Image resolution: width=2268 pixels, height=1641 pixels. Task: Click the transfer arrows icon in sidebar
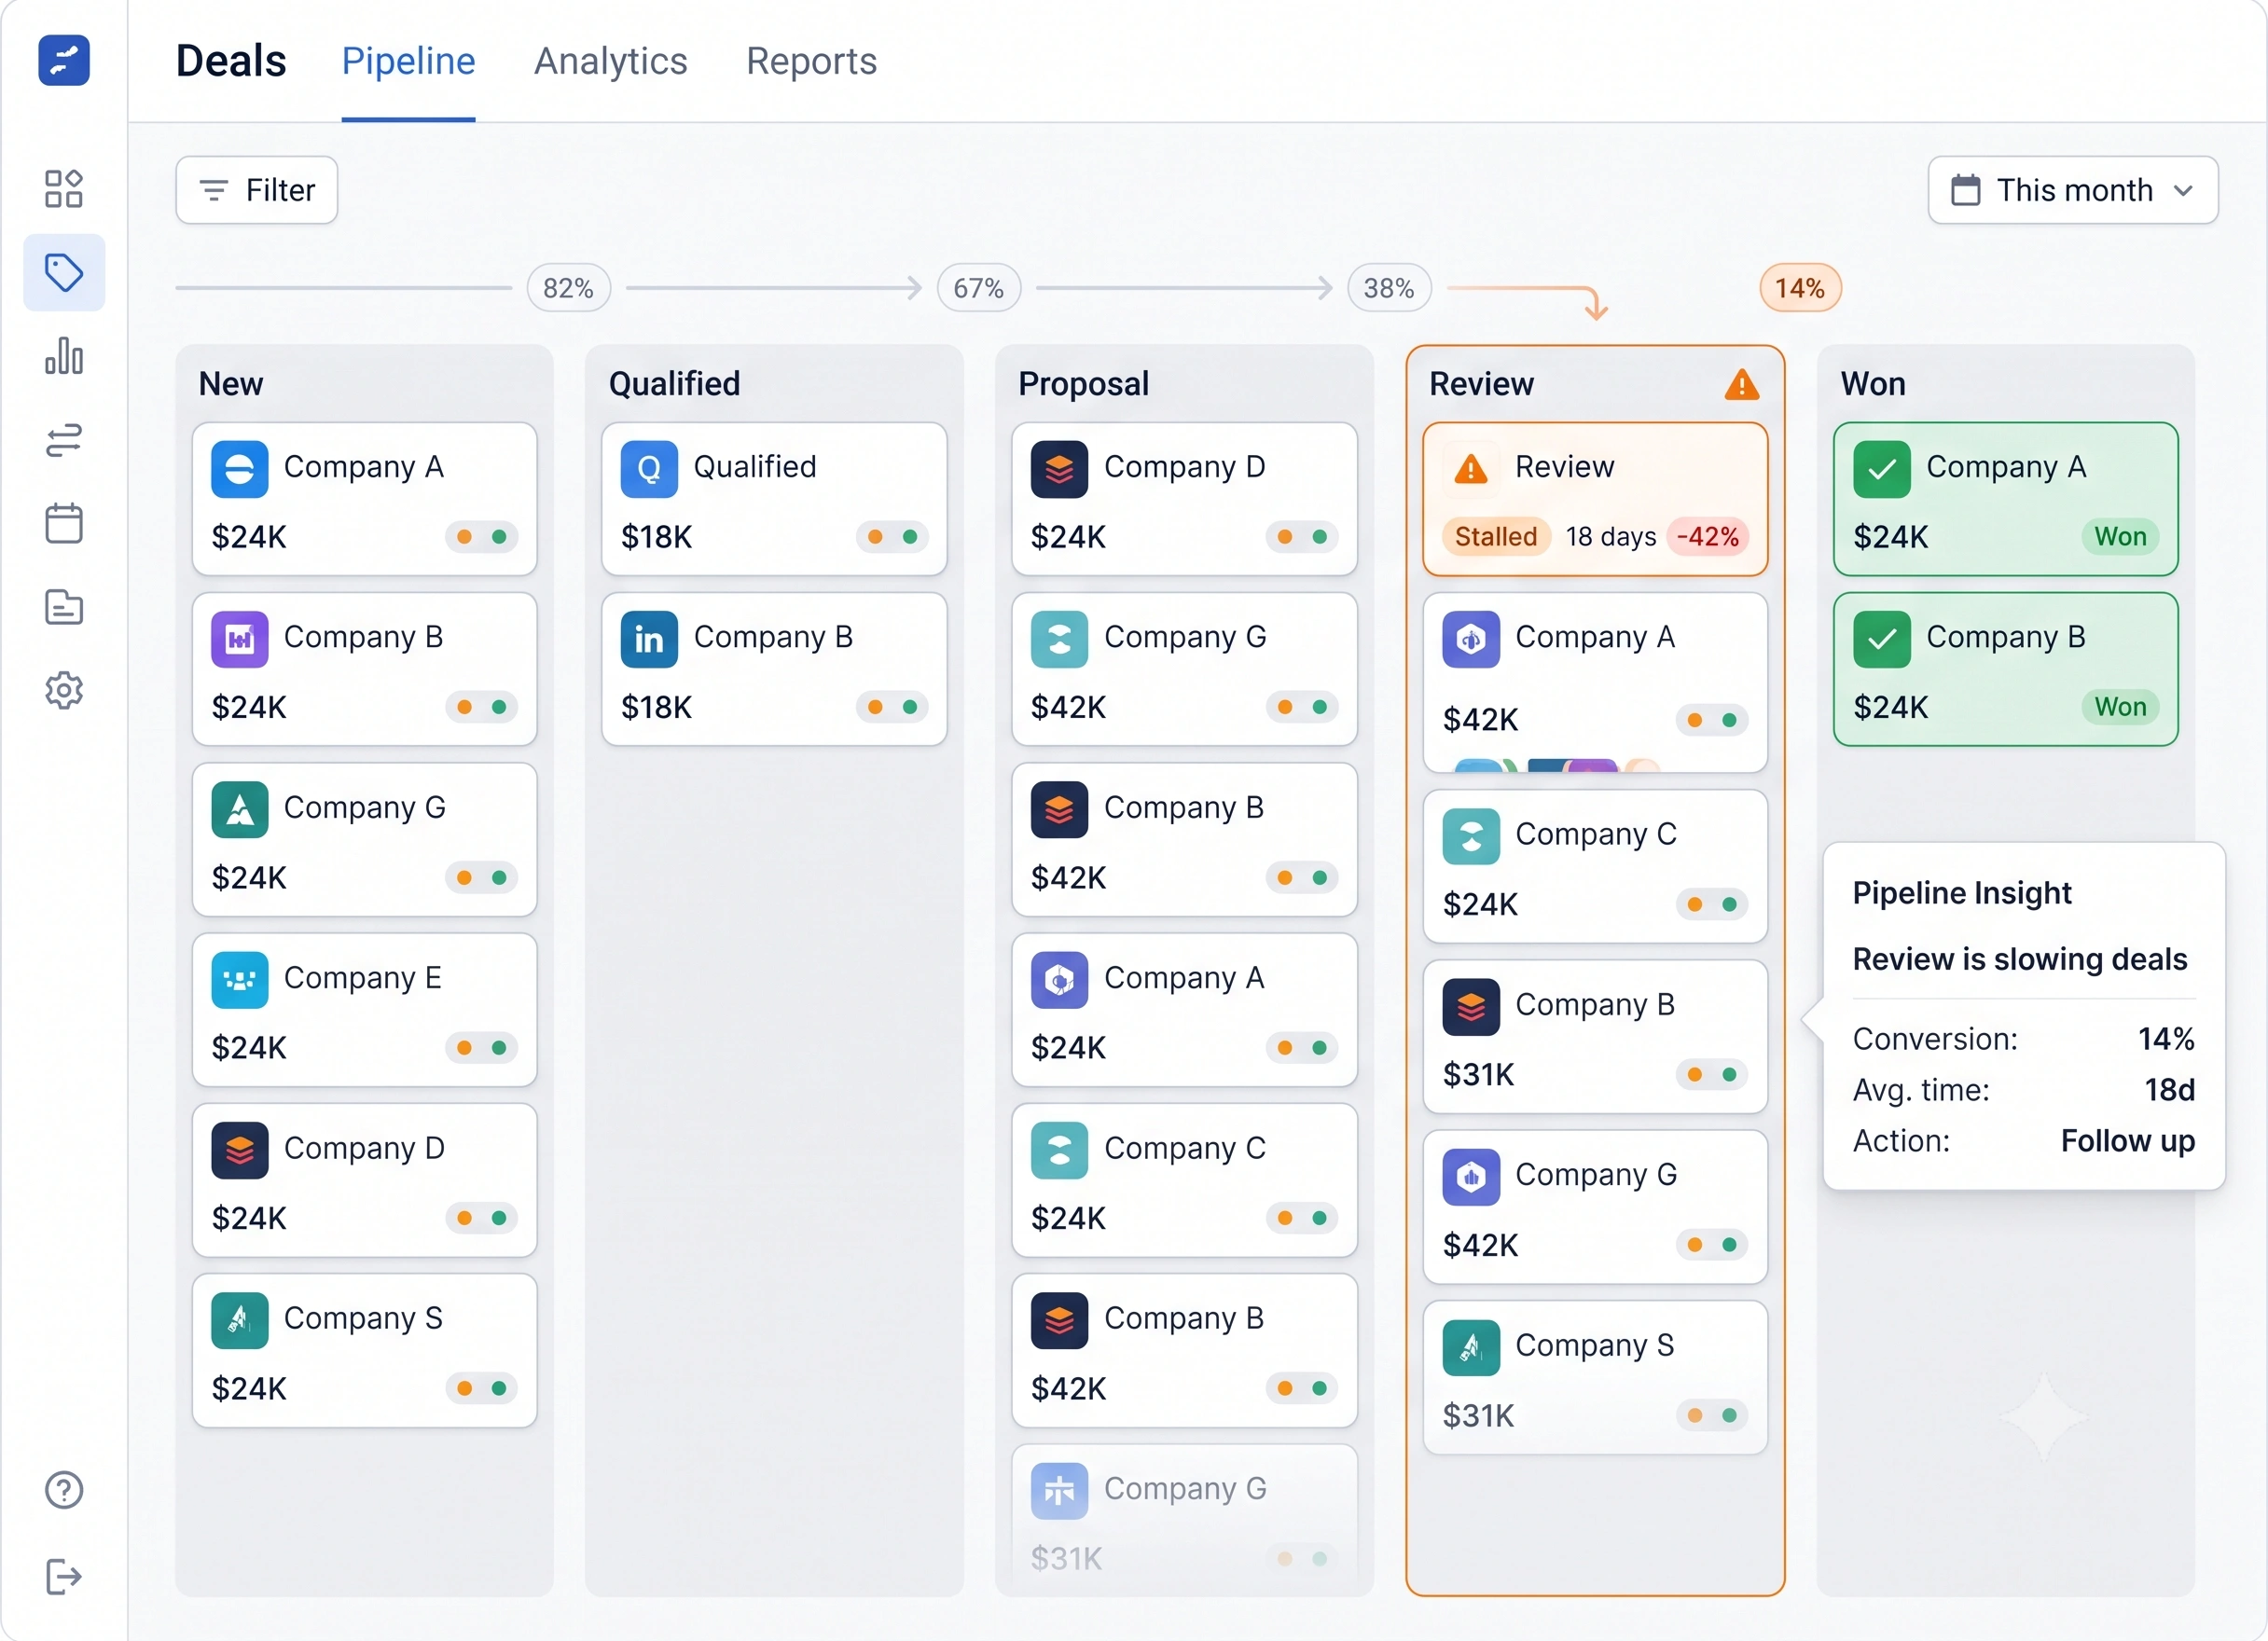[64, 440]
